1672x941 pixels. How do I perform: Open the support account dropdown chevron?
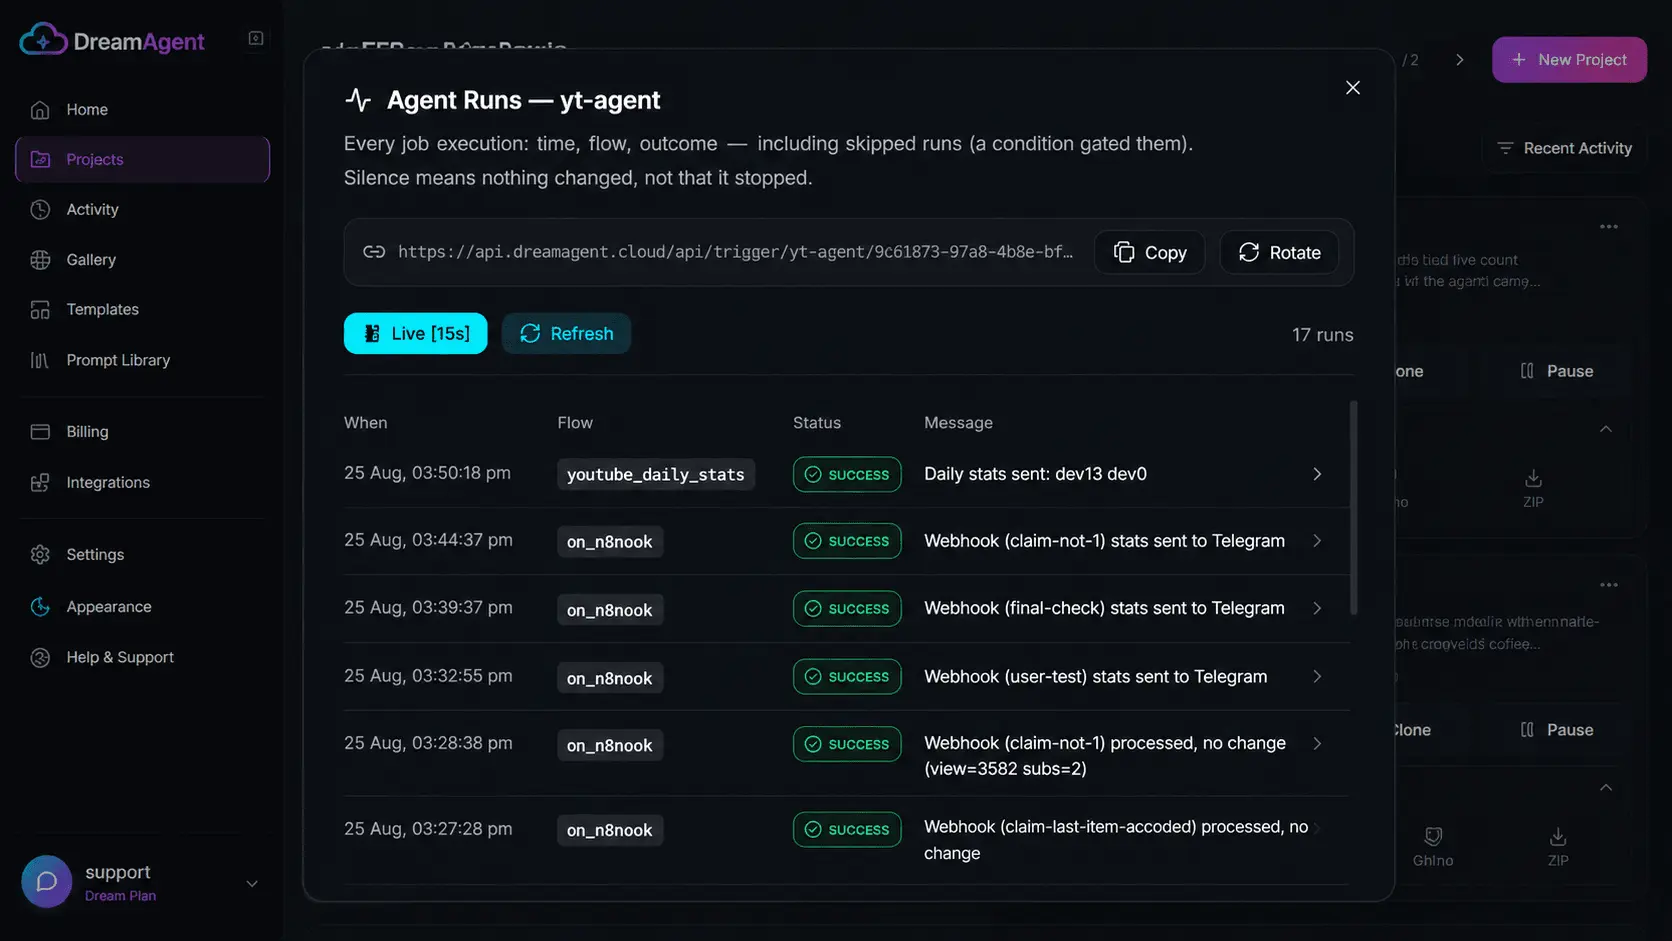(252, 883)
